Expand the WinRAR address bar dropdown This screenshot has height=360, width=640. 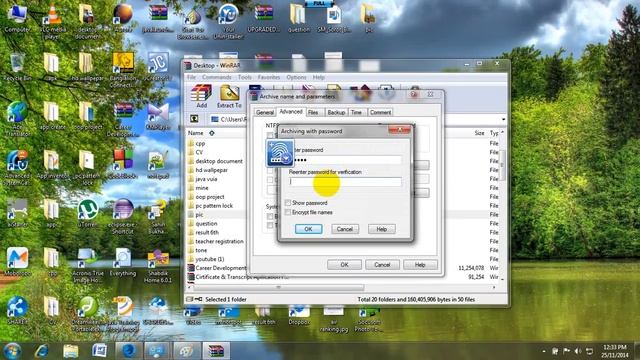click(x=503, y=119)
